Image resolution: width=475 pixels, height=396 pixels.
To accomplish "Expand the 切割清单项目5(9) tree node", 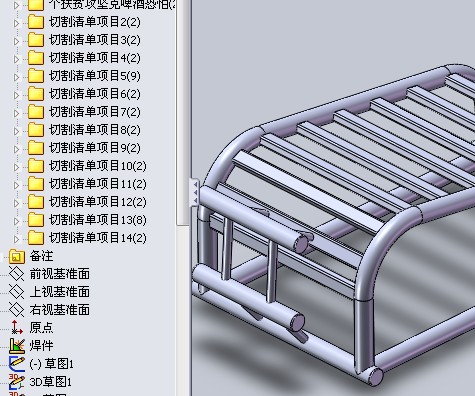I will [16, 77].
